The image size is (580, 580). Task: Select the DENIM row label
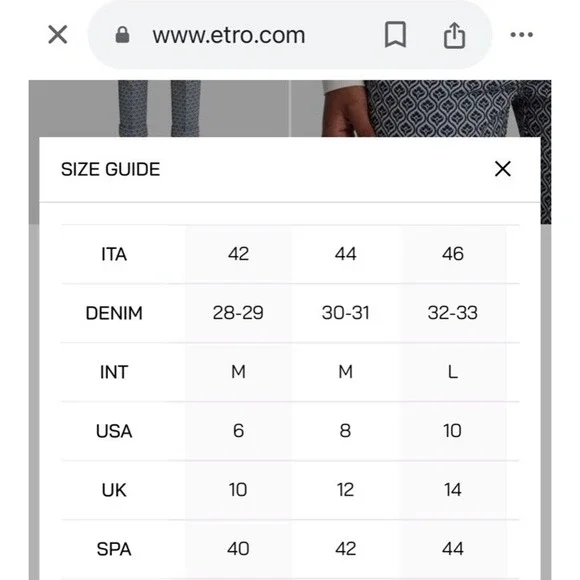[x=114, y=313]
